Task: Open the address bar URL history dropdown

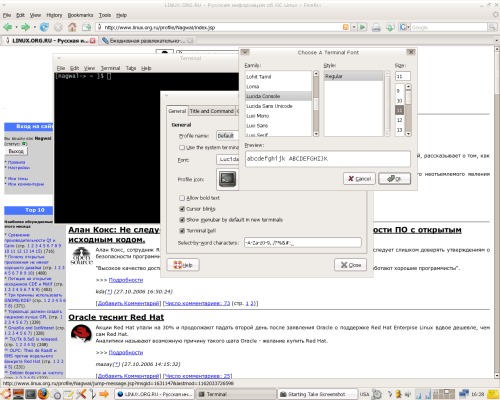Action: [x=354, y=27]
